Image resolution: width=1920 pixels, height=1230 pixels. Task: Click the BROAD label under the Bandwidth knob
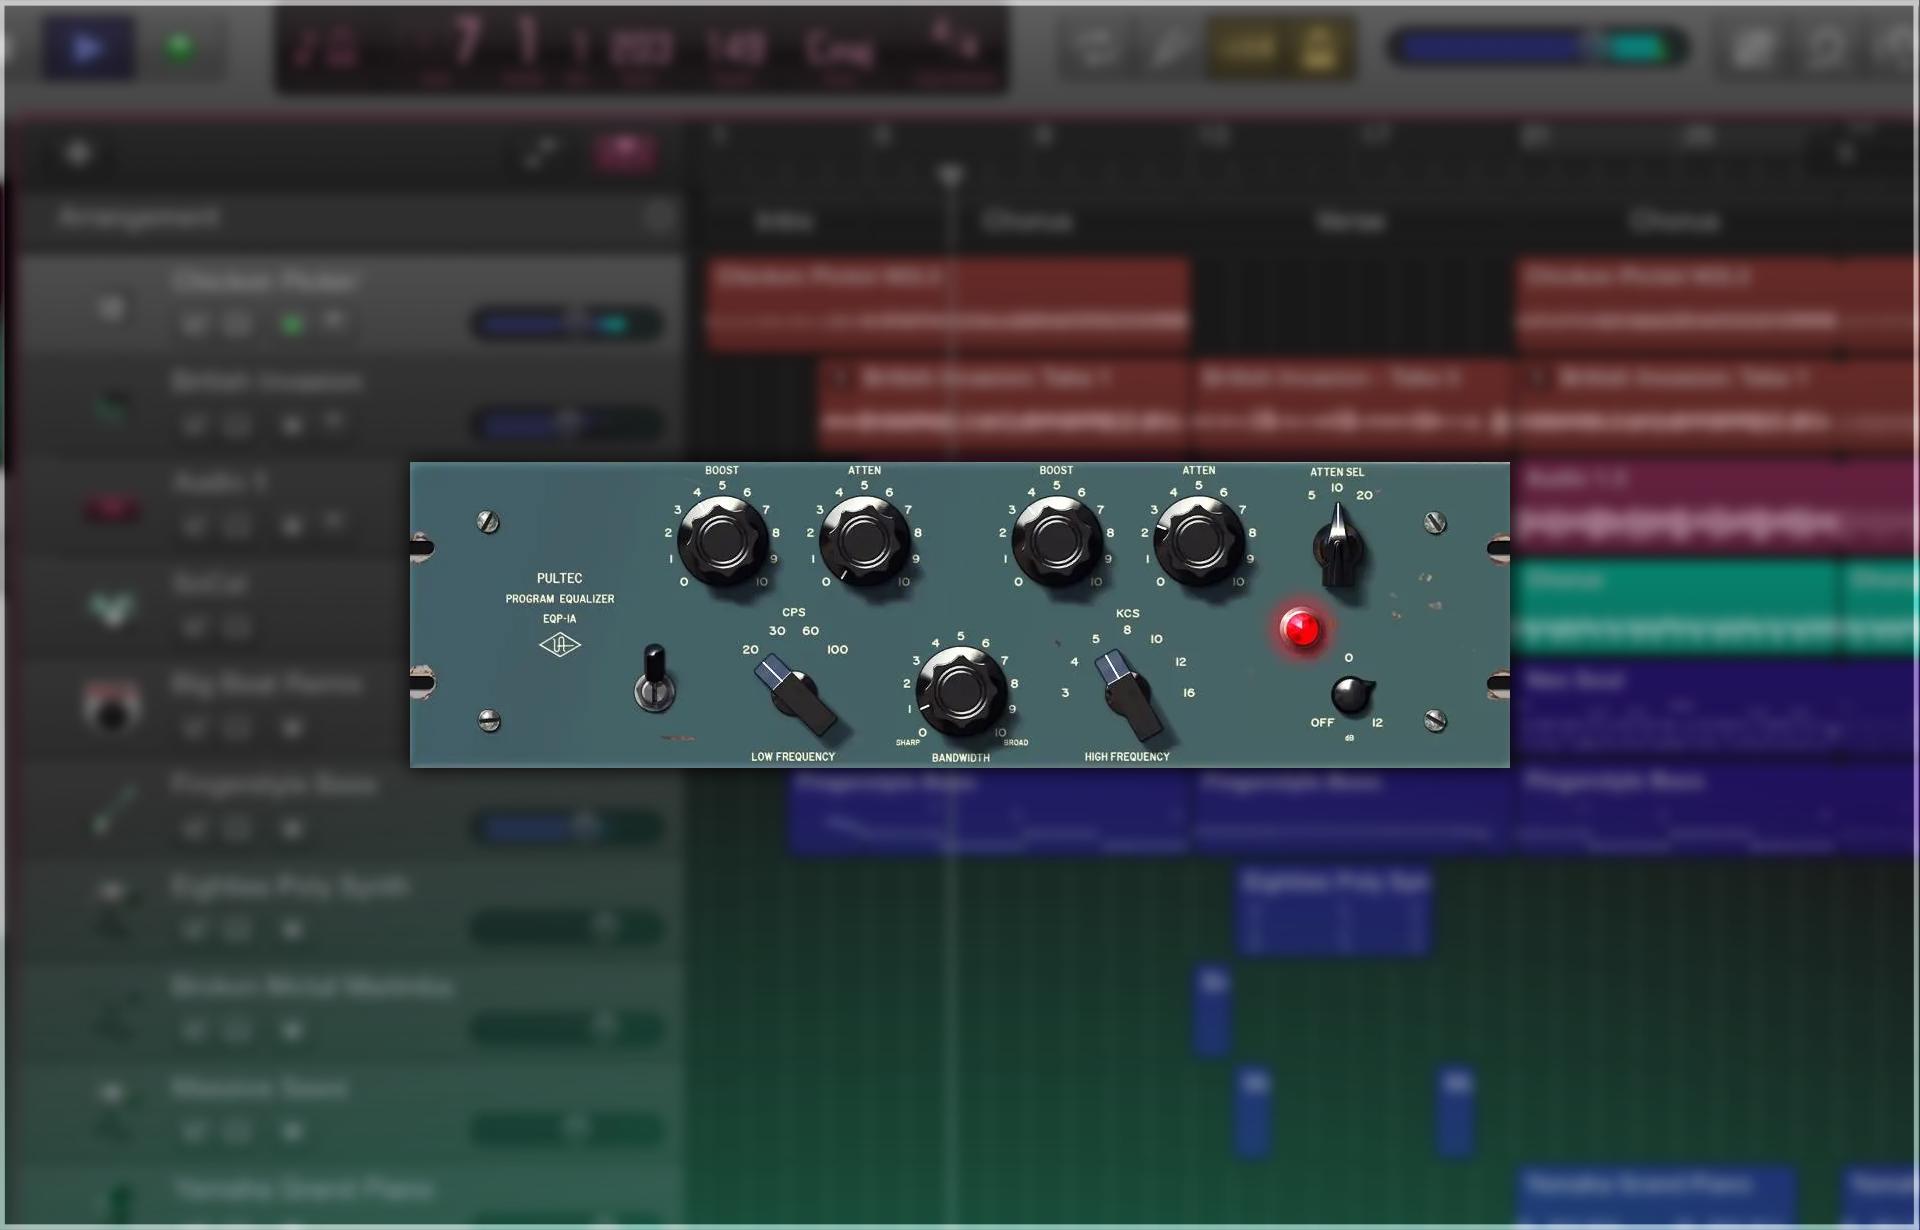point(1015,743)
